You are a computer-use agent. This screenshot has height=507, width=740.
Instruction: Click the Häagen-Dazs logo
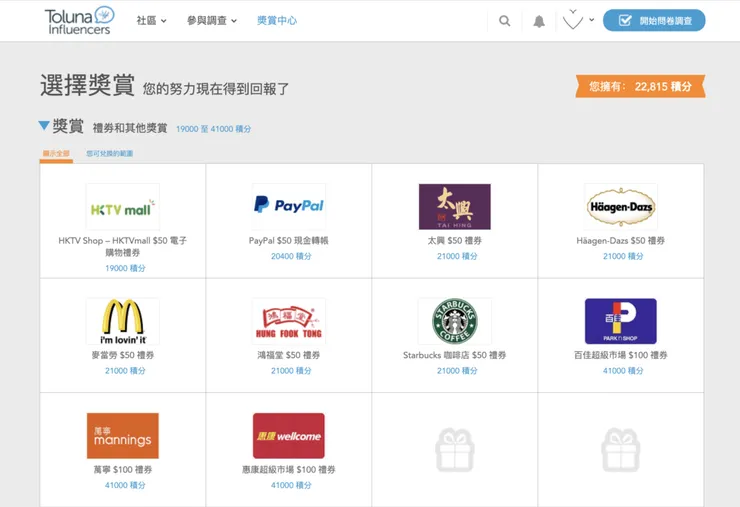click(x=621, y=207)
